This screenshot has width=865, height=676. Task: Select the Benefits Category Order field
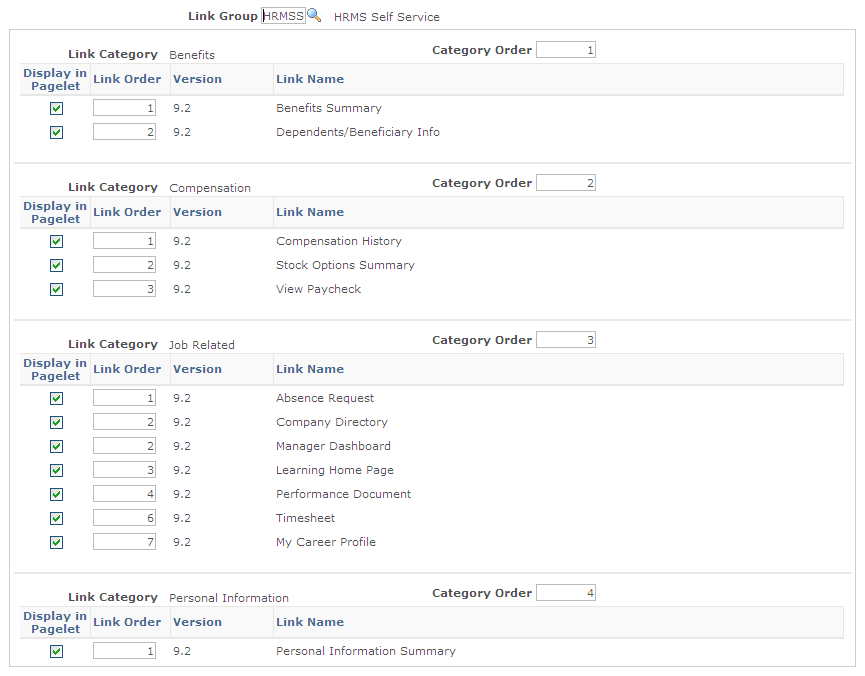click(565, 49)
